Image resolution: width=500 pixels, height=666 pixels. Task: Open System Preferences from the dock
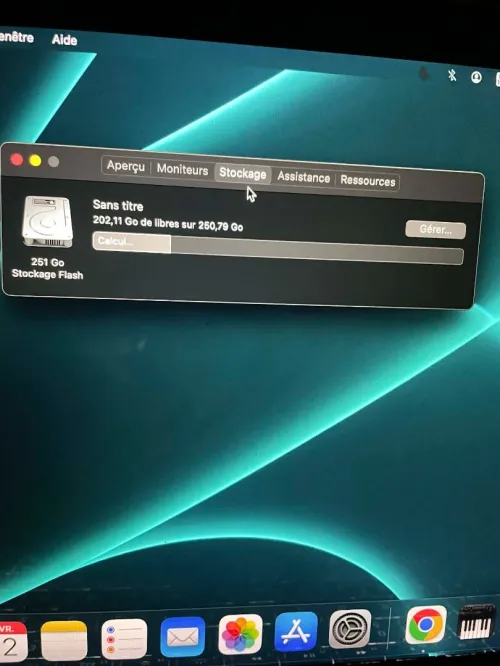point(350,629)
